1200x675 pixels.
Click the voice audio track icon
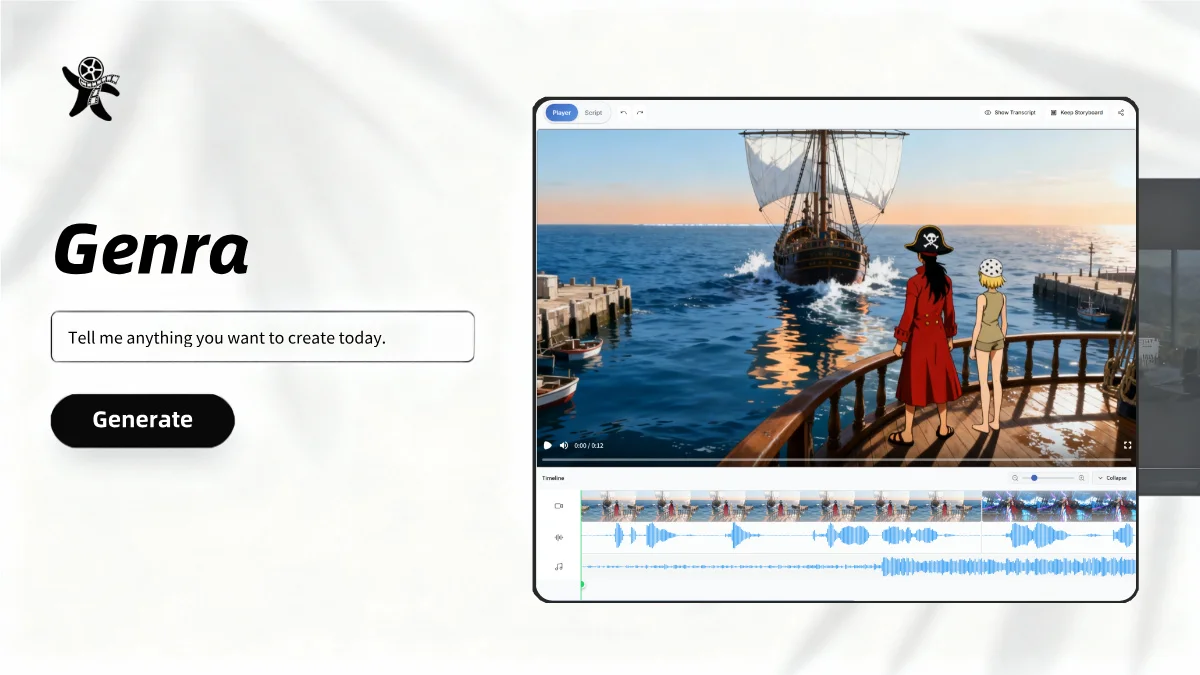pyautogui.click(x=558, y=536)
